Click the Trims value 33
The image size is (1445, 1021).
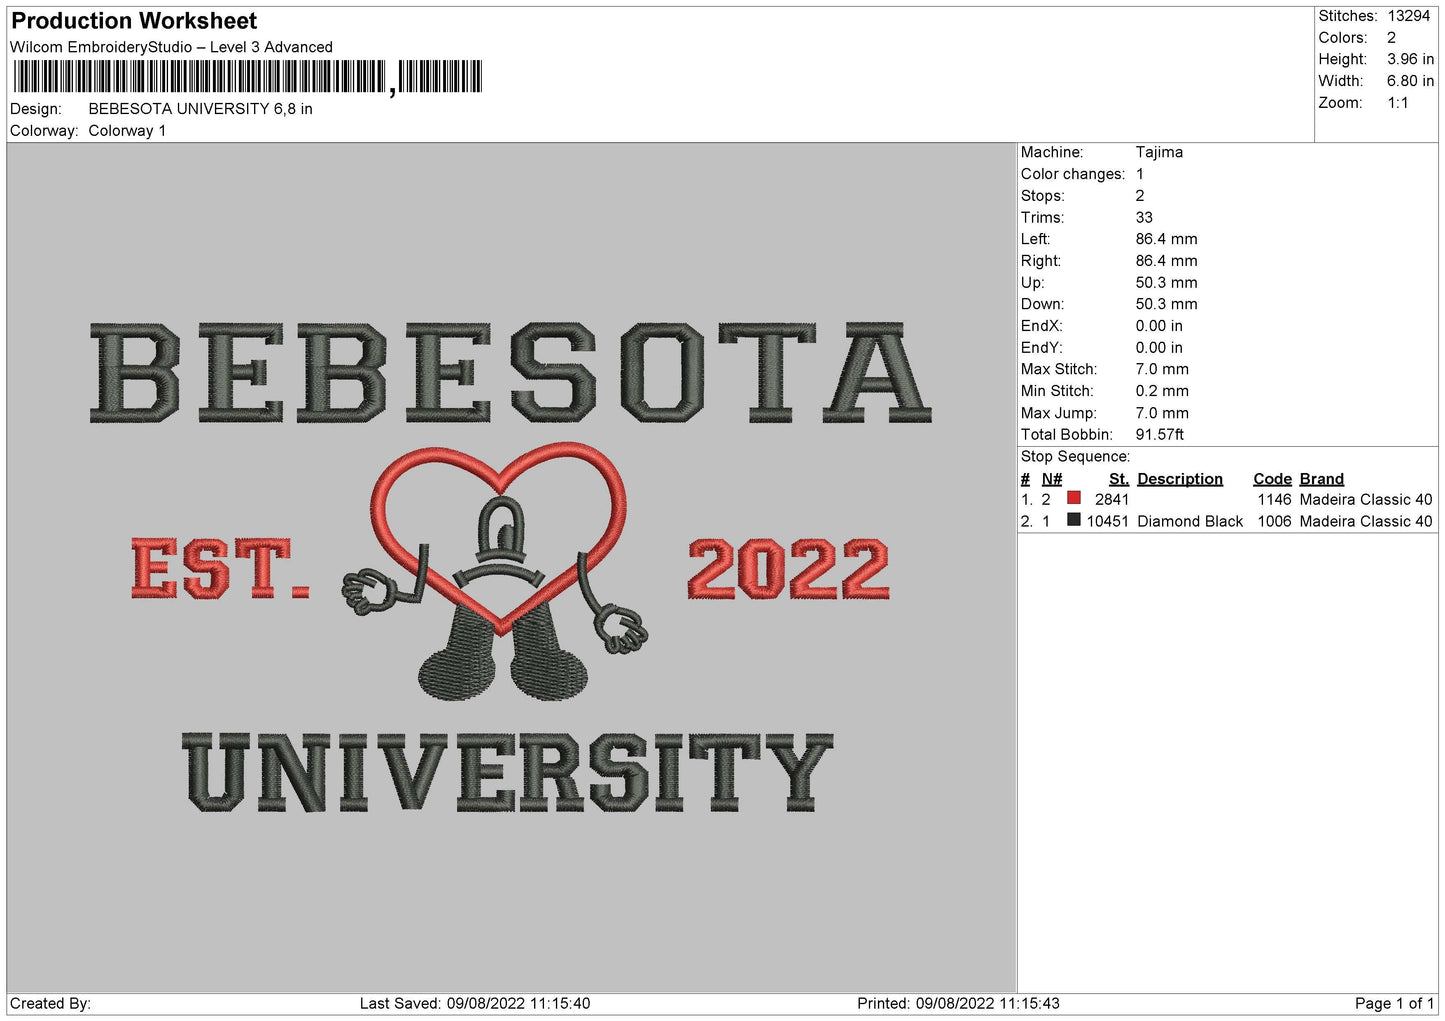coord(1144,217)
